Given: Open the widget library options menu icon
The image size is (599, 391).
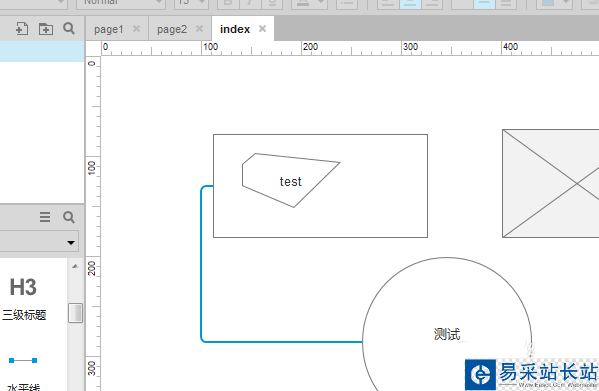Looking at the screenshot, I should click(45, 217).
